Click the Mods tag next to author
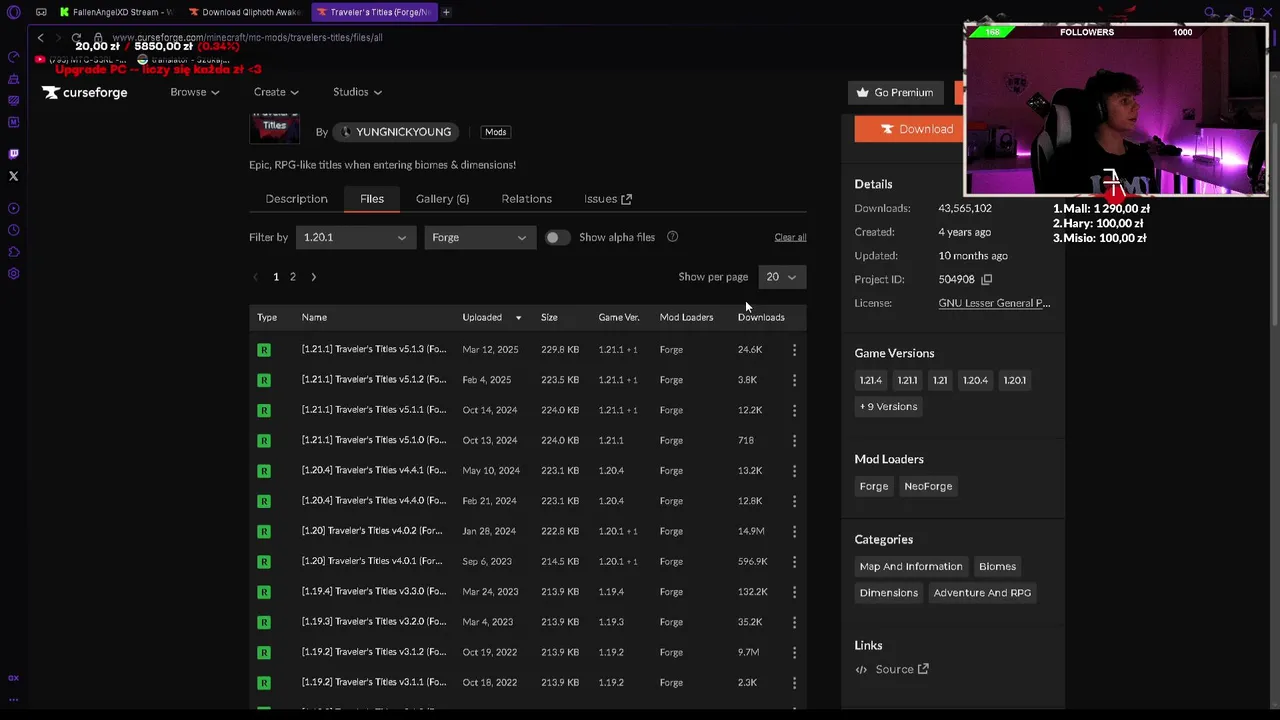1280x720 pixels. (495, 132)
